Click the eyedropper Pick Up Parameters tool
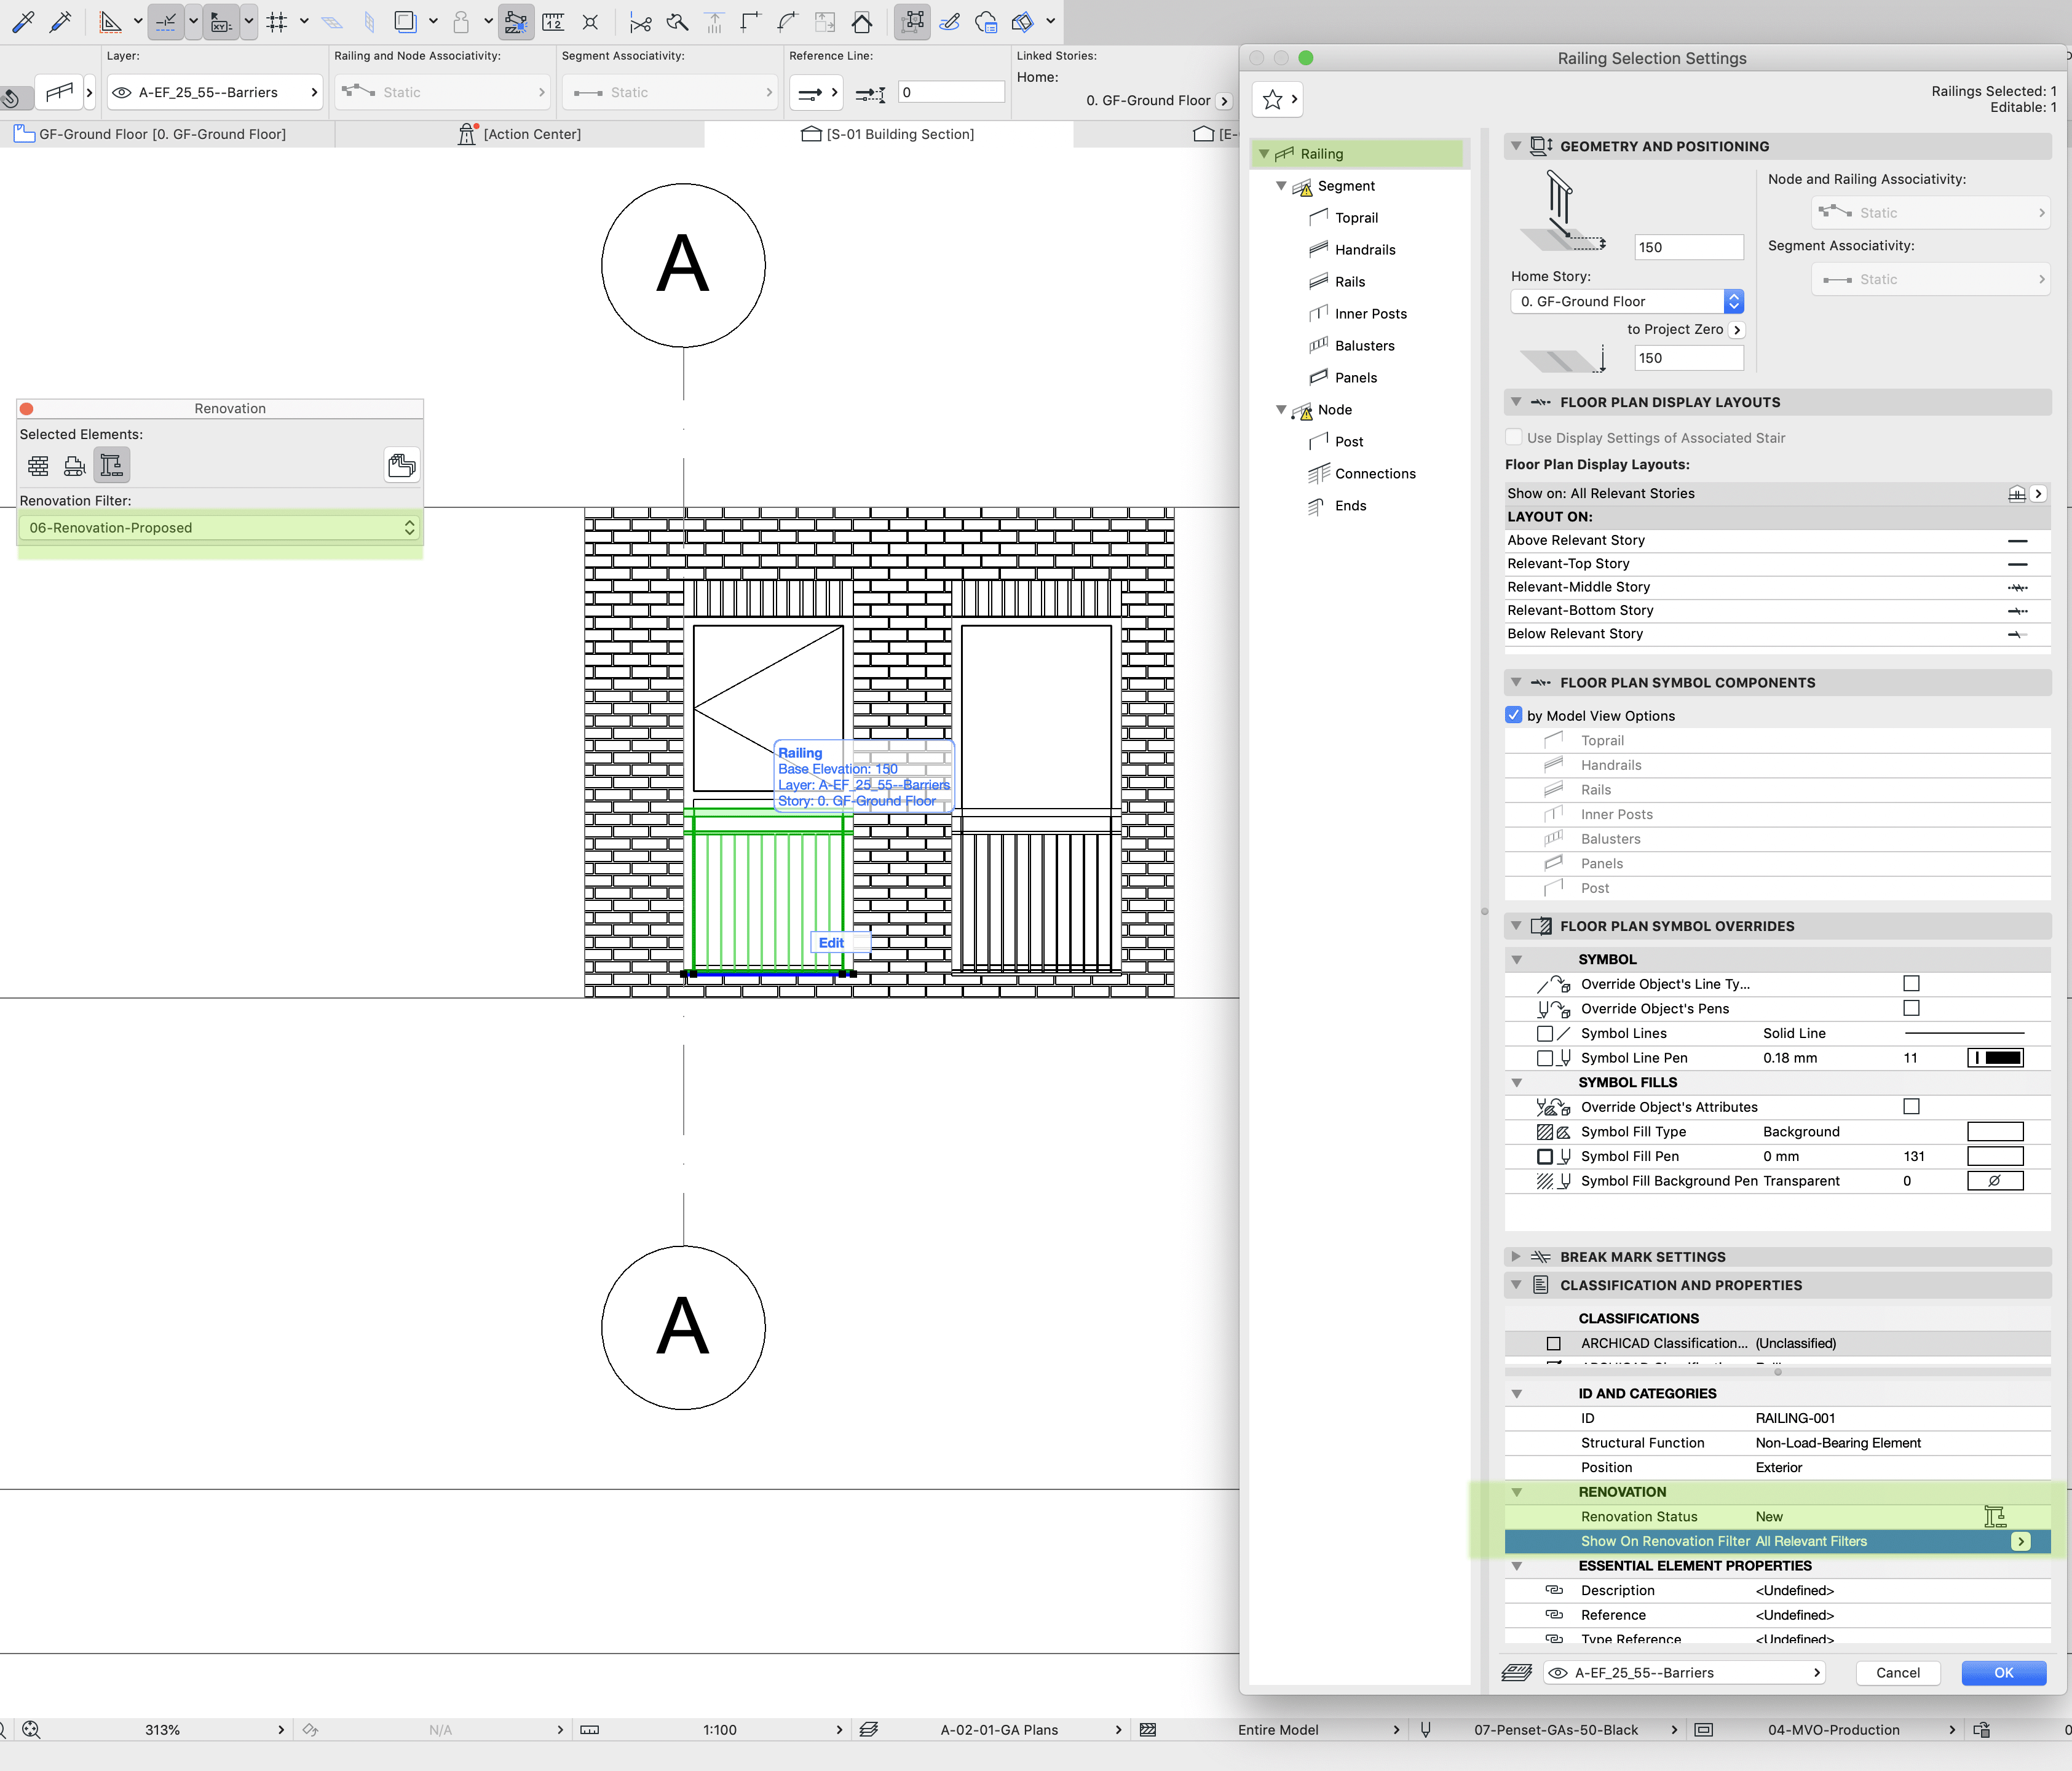The width and height of the screenshot is (2072, 1771). pos(22,21)
